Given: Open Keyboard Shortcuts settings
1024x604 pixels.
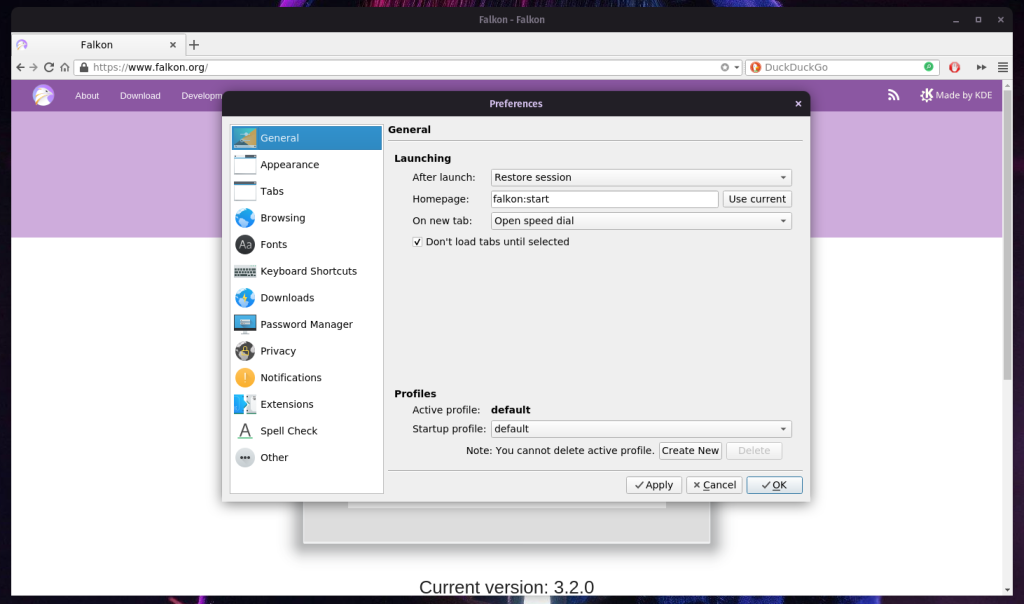Looking at the screenshot, I should point(307,271).
